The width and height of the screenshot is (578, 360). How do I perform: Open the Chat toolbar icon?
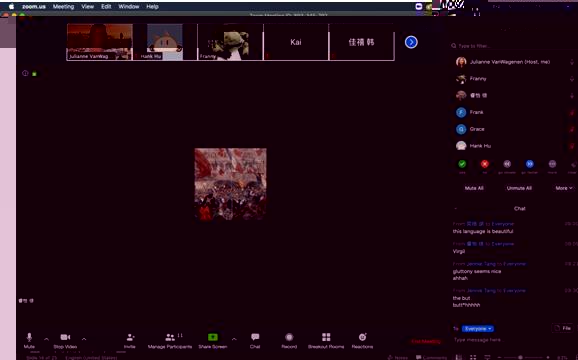pyautogui.click(x=255, y=337)
